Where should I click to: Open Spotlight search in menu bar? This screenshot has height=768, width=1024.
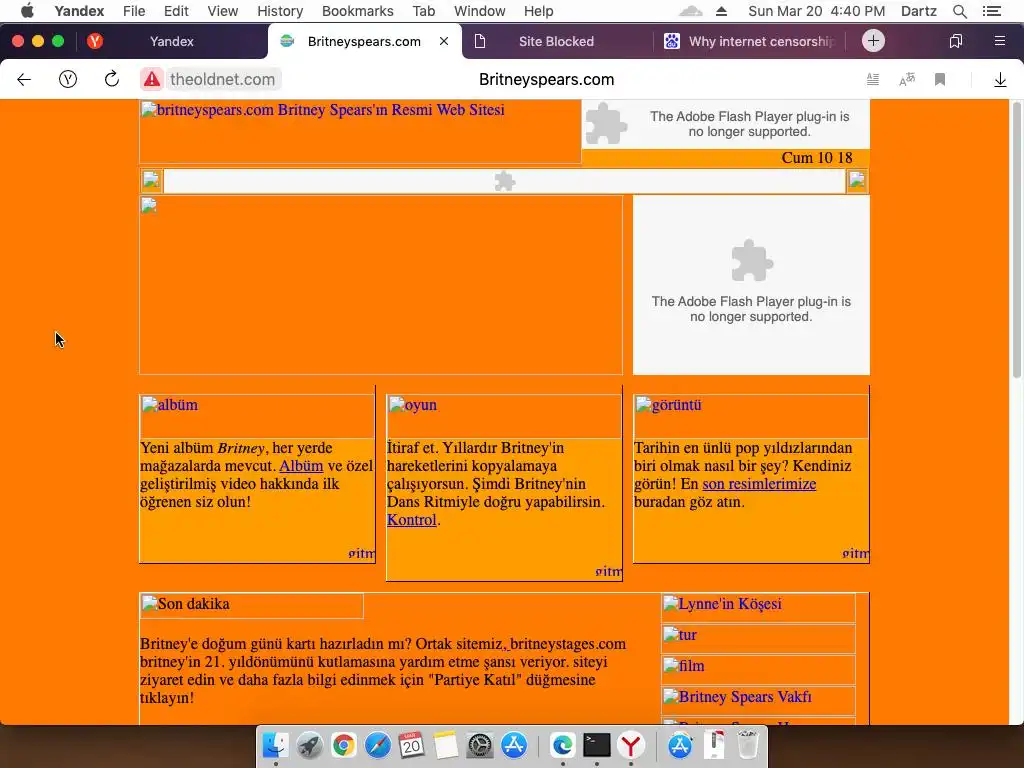click(959, 11)
